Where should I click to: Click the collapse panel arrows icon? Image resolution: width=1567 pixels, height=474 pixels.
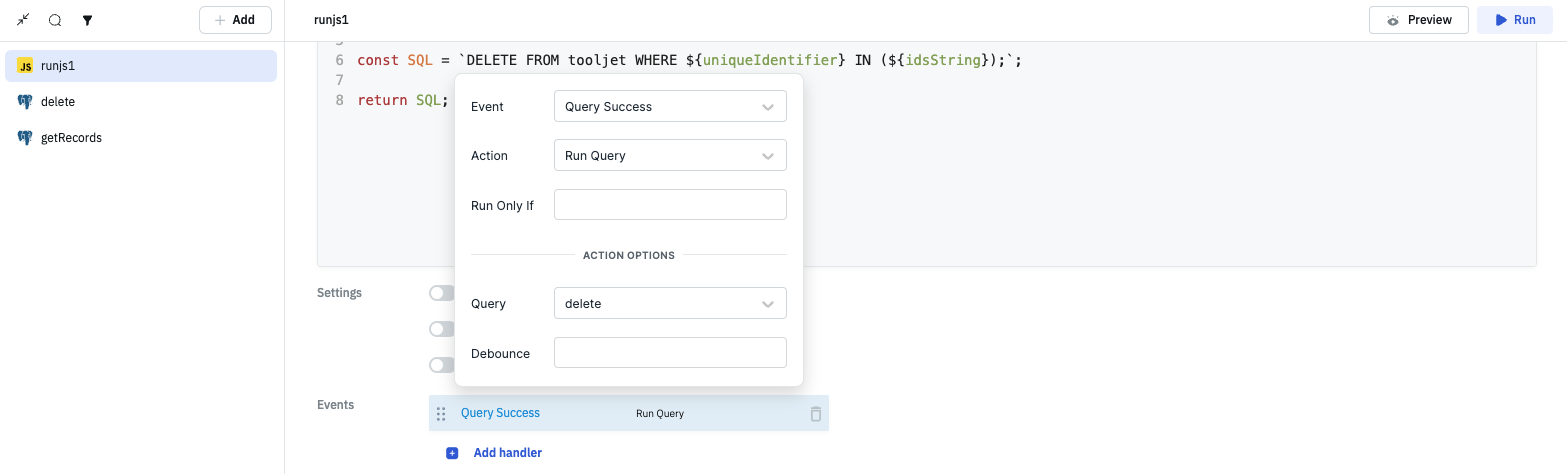click(x=24, y=20)
